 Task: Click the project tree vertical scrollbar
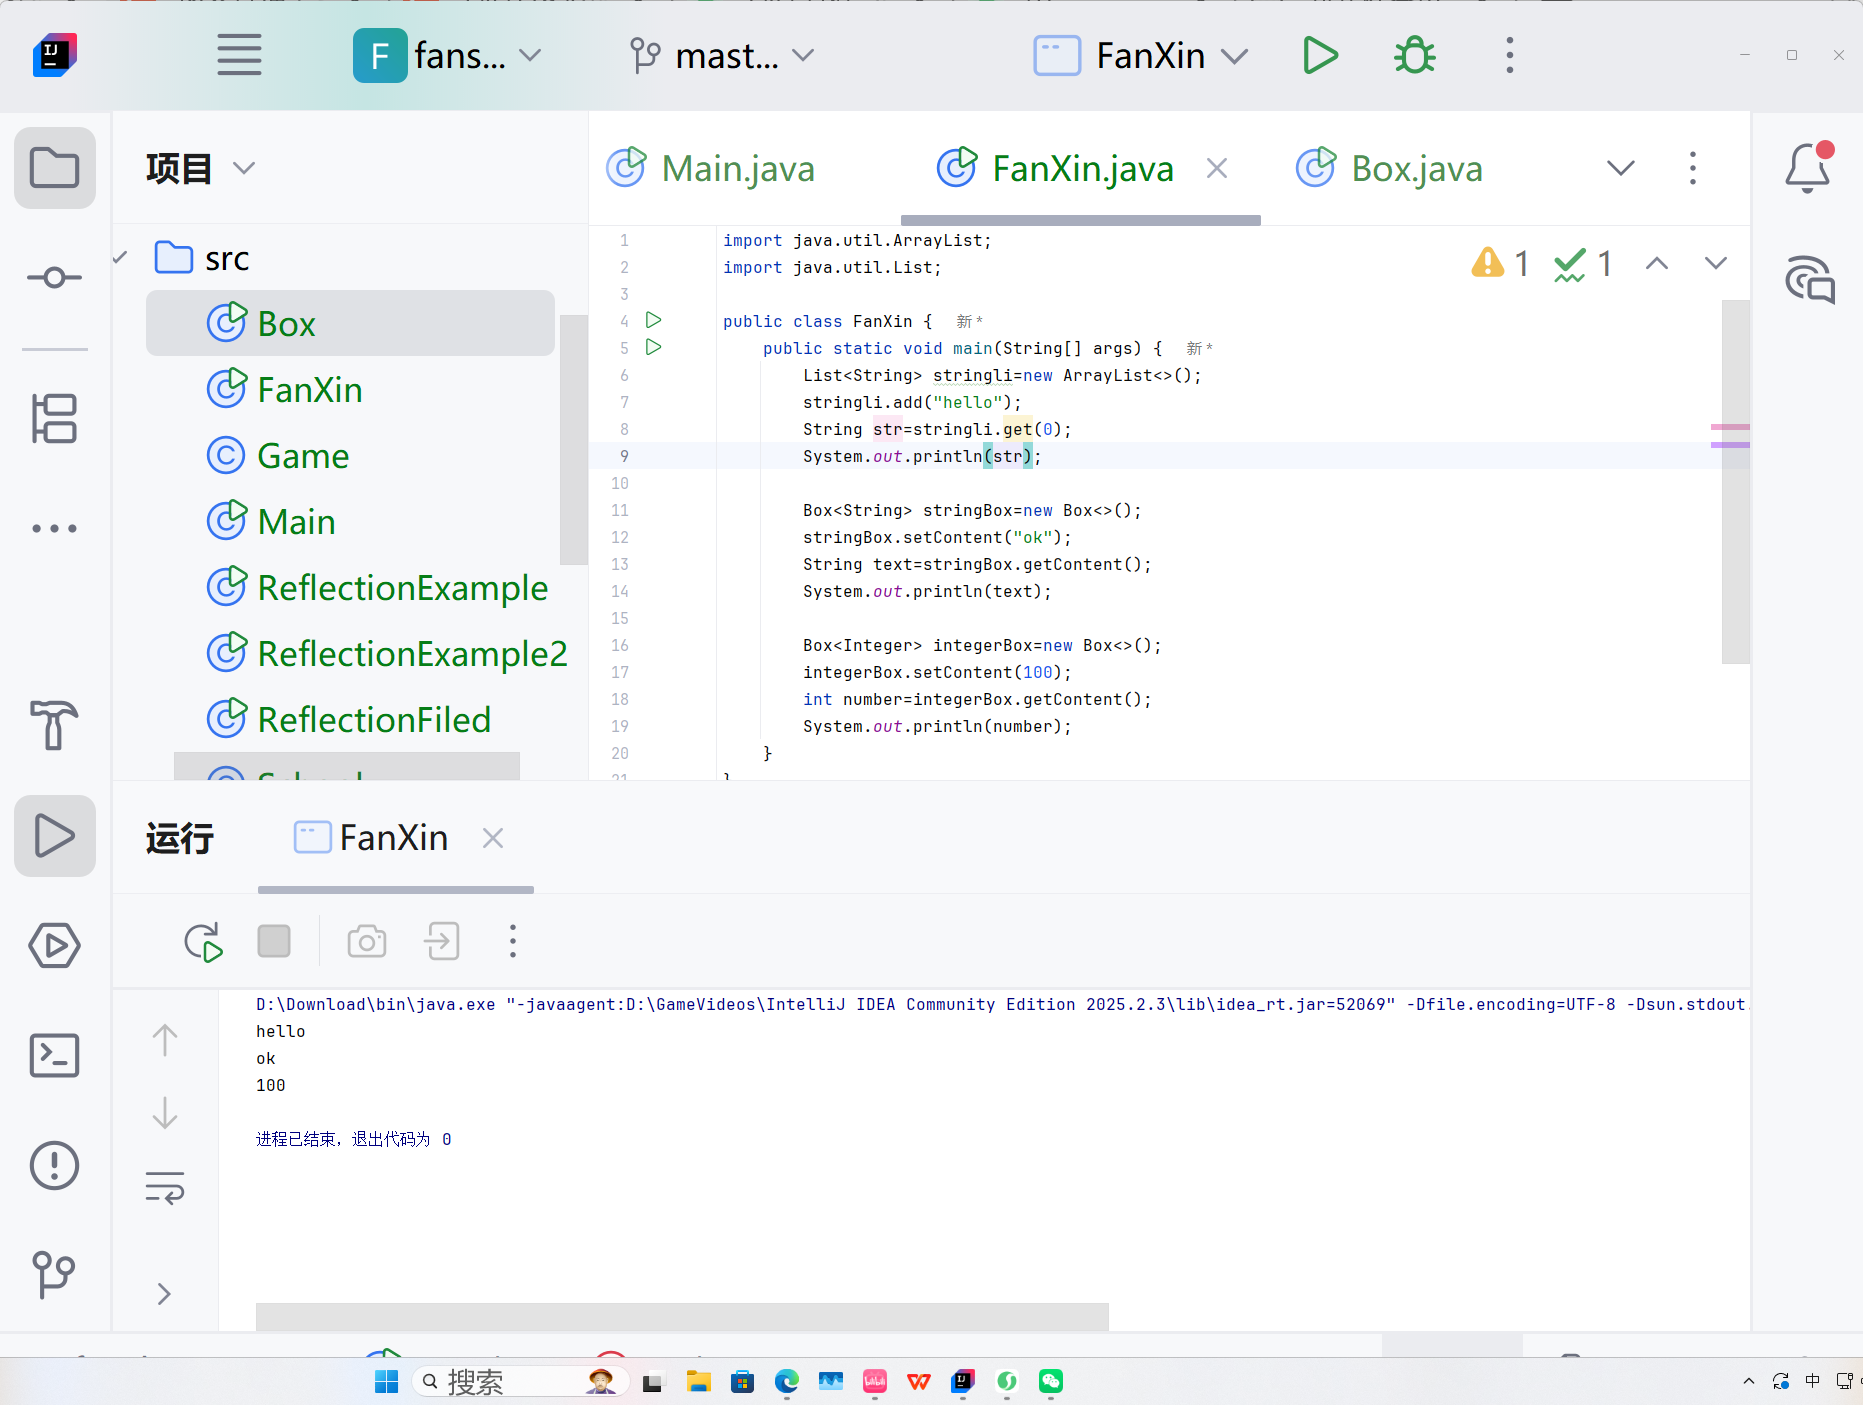coord(573,440)
